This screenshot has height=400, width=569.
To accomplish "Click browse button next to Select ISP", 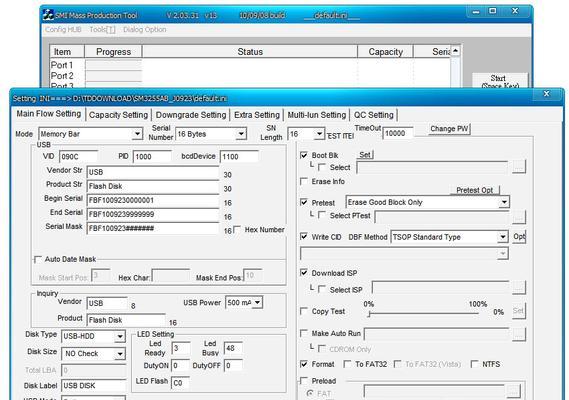I will 519,287.
